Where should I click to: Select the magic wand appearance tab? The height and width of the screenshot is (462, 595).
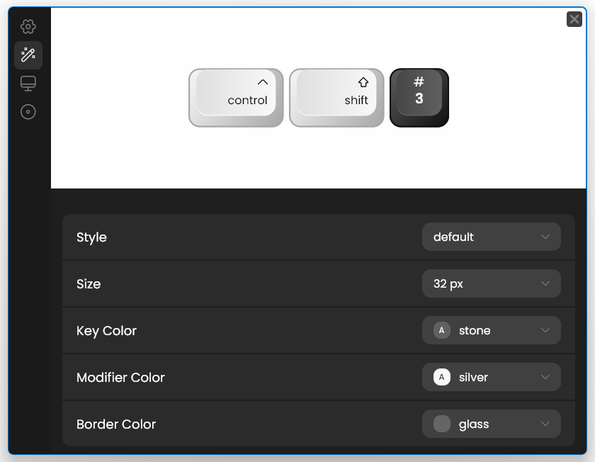click(x=28, y=55)
